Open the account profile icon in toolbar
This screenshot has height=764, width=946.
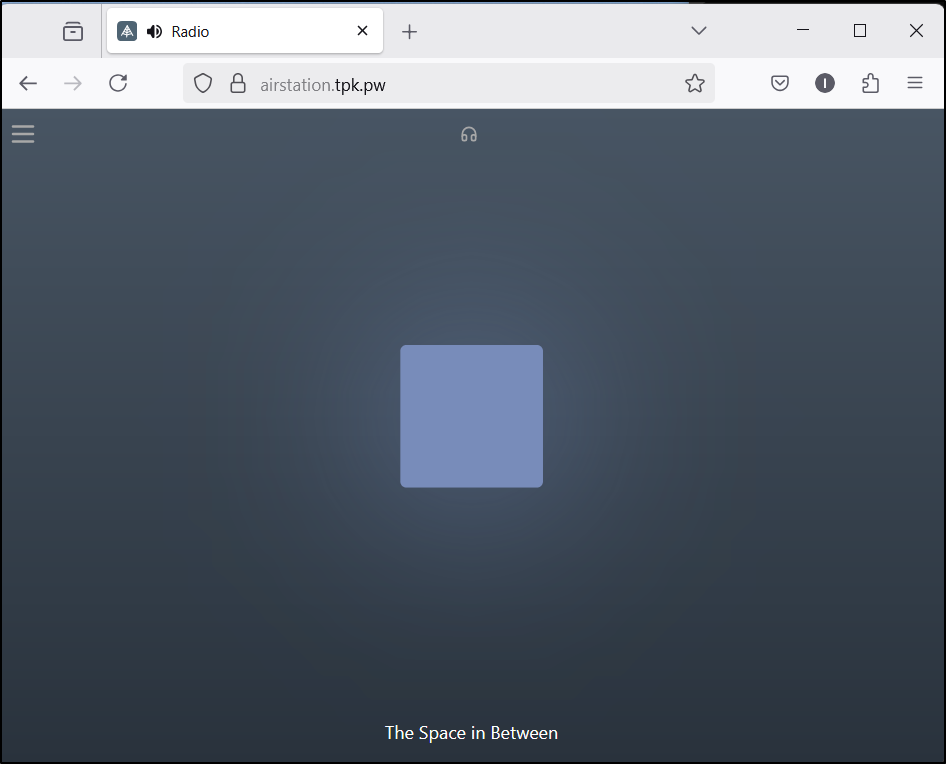825,83
